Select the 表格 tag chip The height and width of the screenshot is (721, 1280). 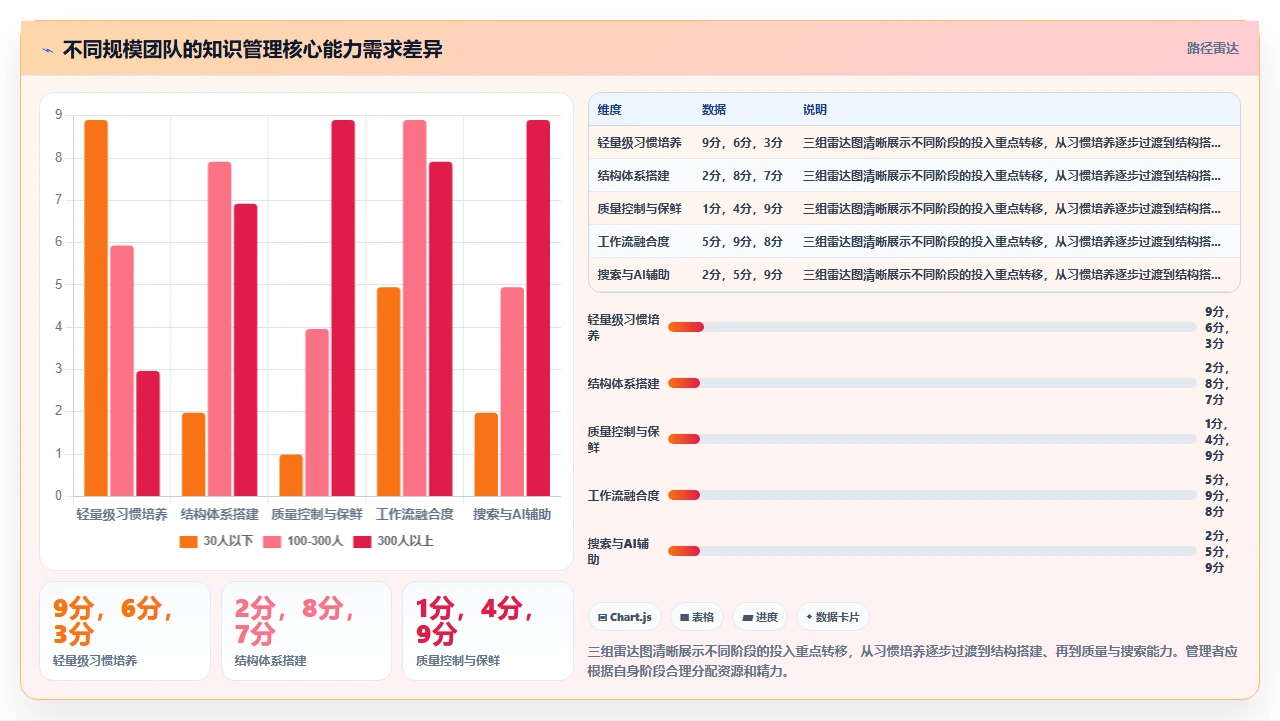697,617
